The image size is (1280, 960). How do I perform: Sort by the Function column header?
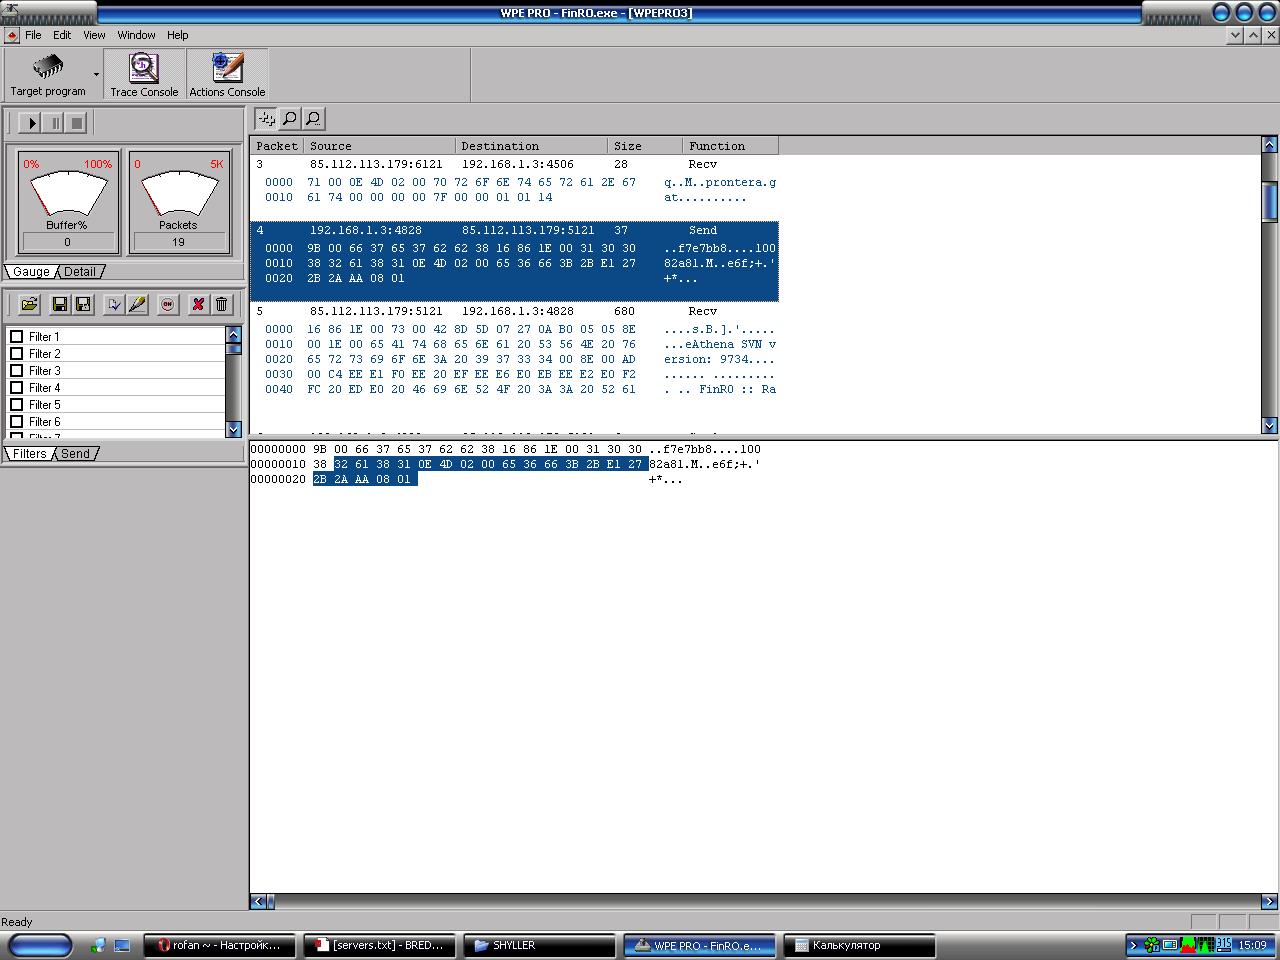click(731, 146)
